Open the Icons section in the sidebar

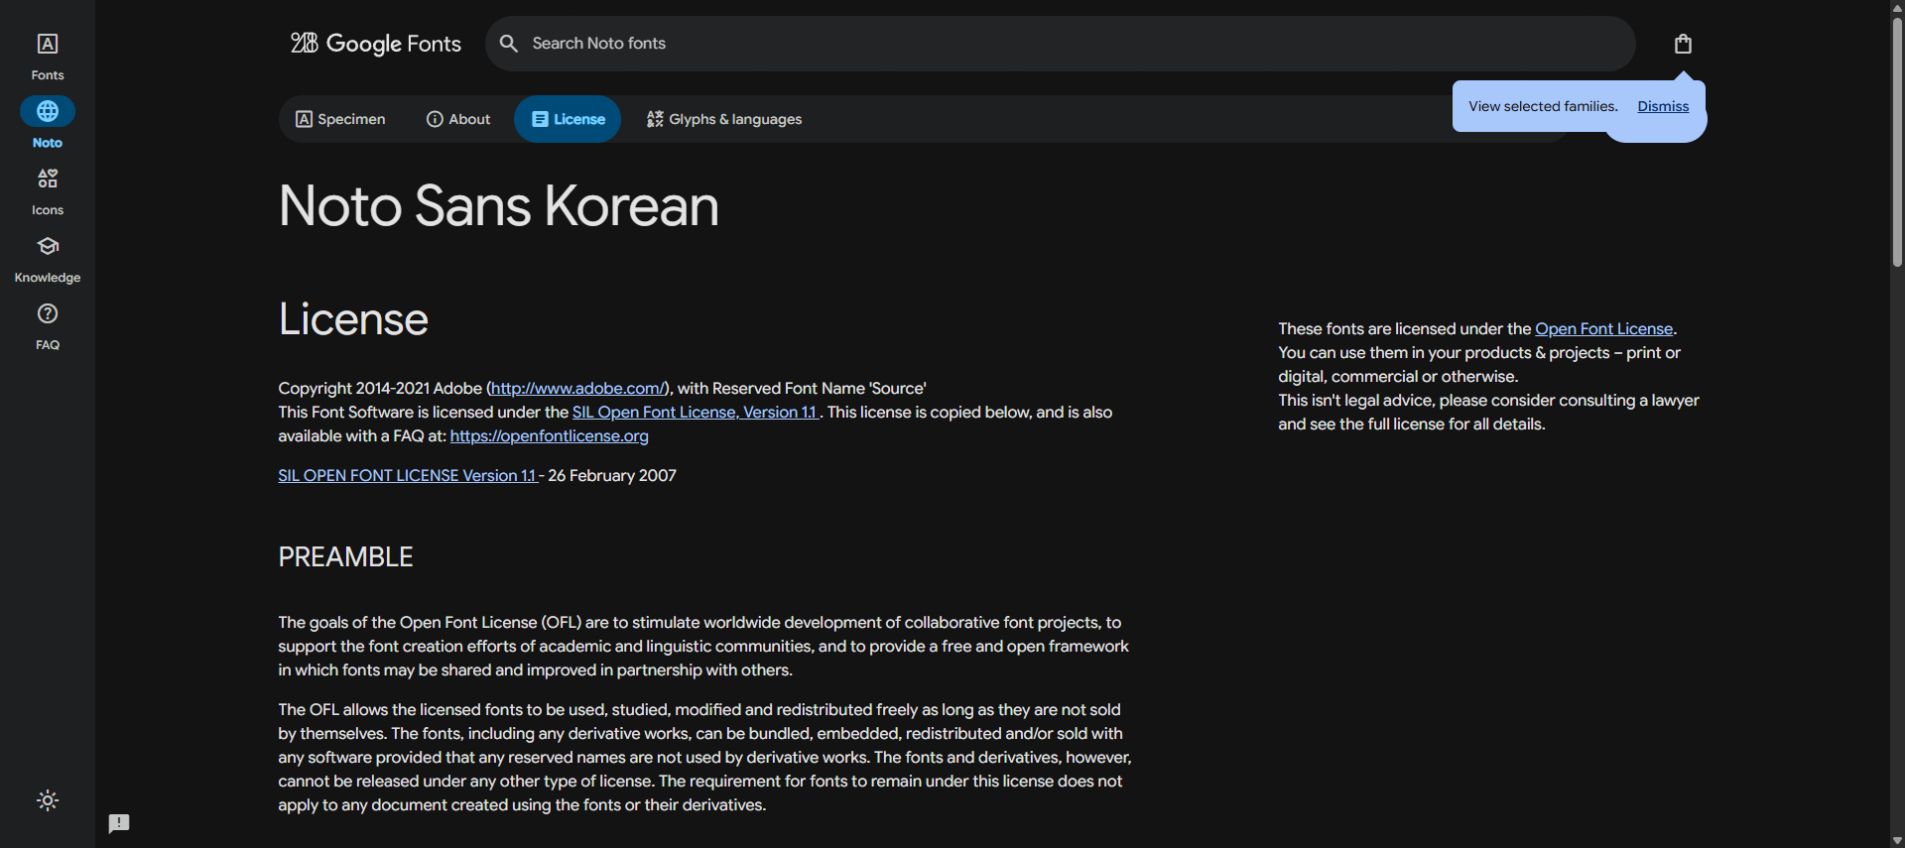(47, 191)
